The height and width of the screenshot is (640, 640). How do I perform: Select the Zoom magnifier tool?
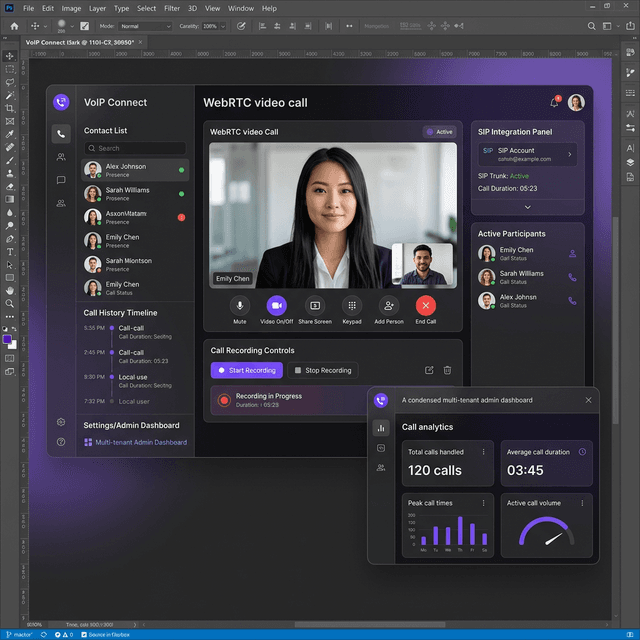click(x=10, y=303)
